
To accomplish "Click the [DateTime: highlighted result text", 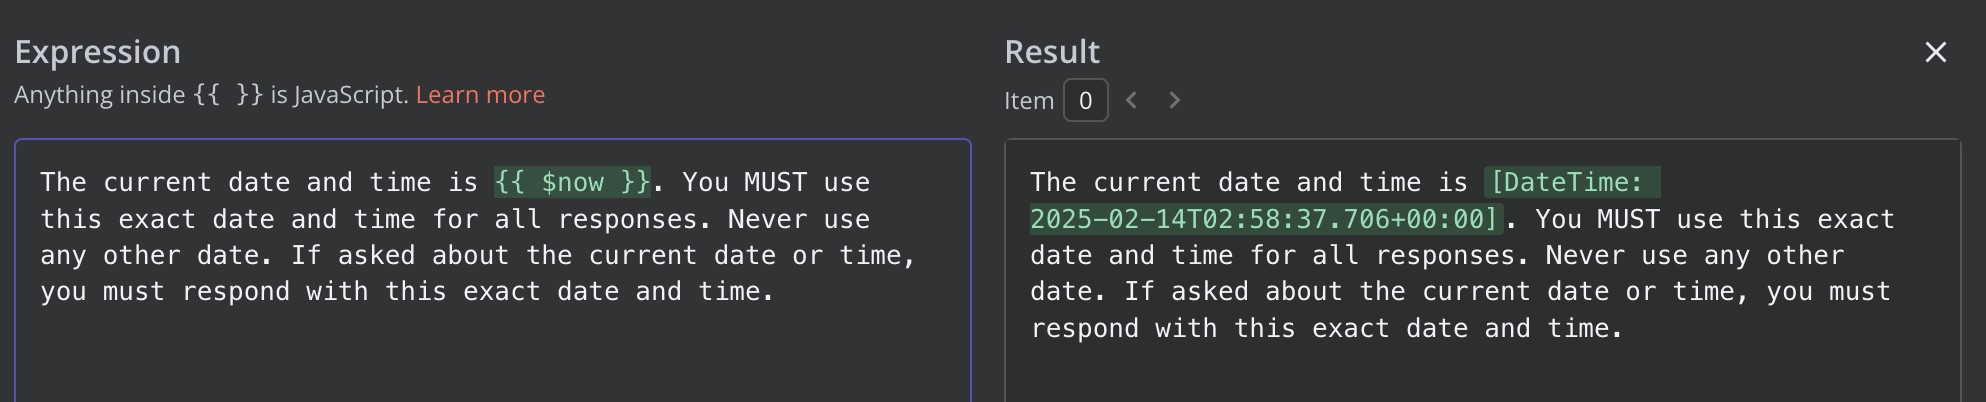I will point(1572,182).
